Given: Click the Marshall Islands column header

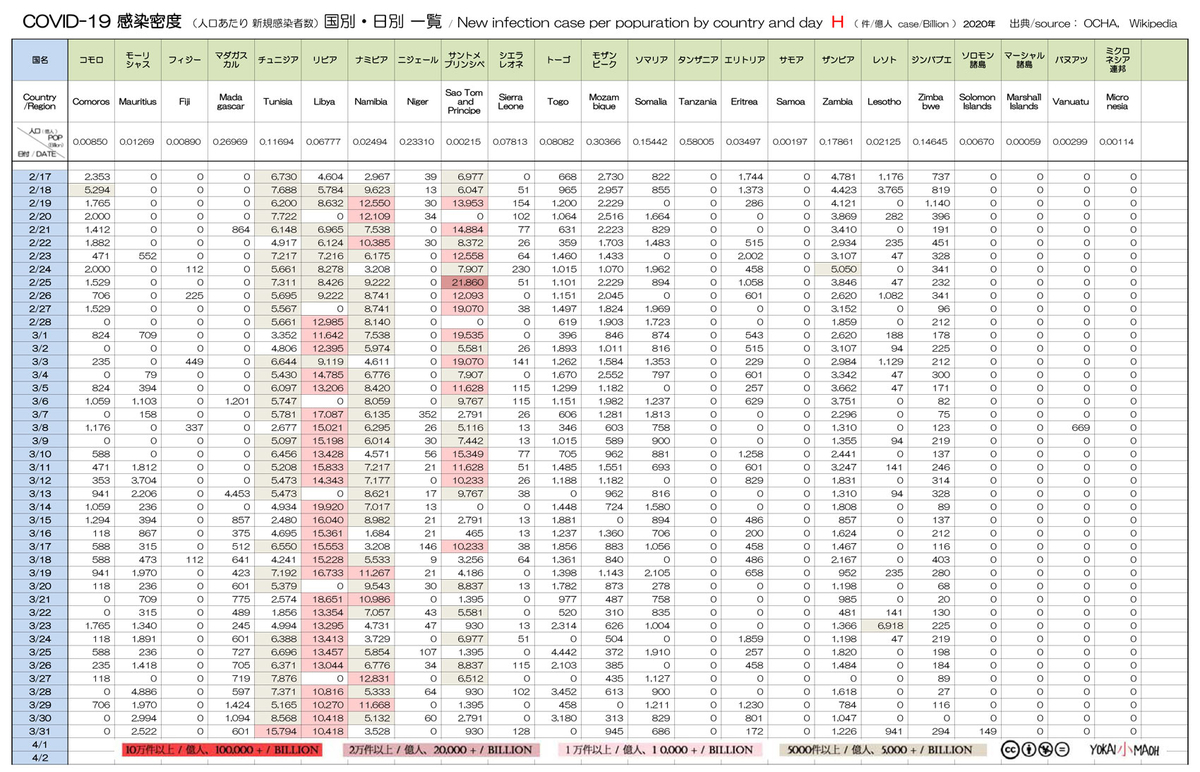Looking at the screenshot, I should click(1024, 102).
